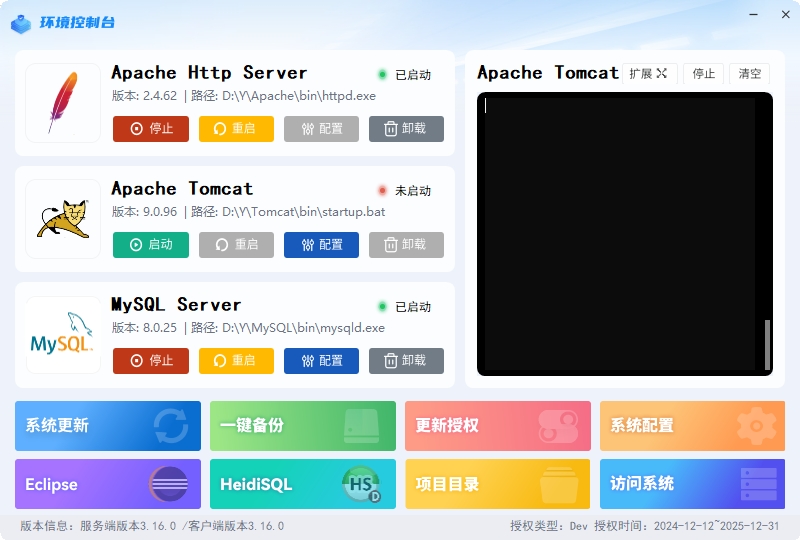Click the Apache Http Server green status indicator

coord(382,75)
